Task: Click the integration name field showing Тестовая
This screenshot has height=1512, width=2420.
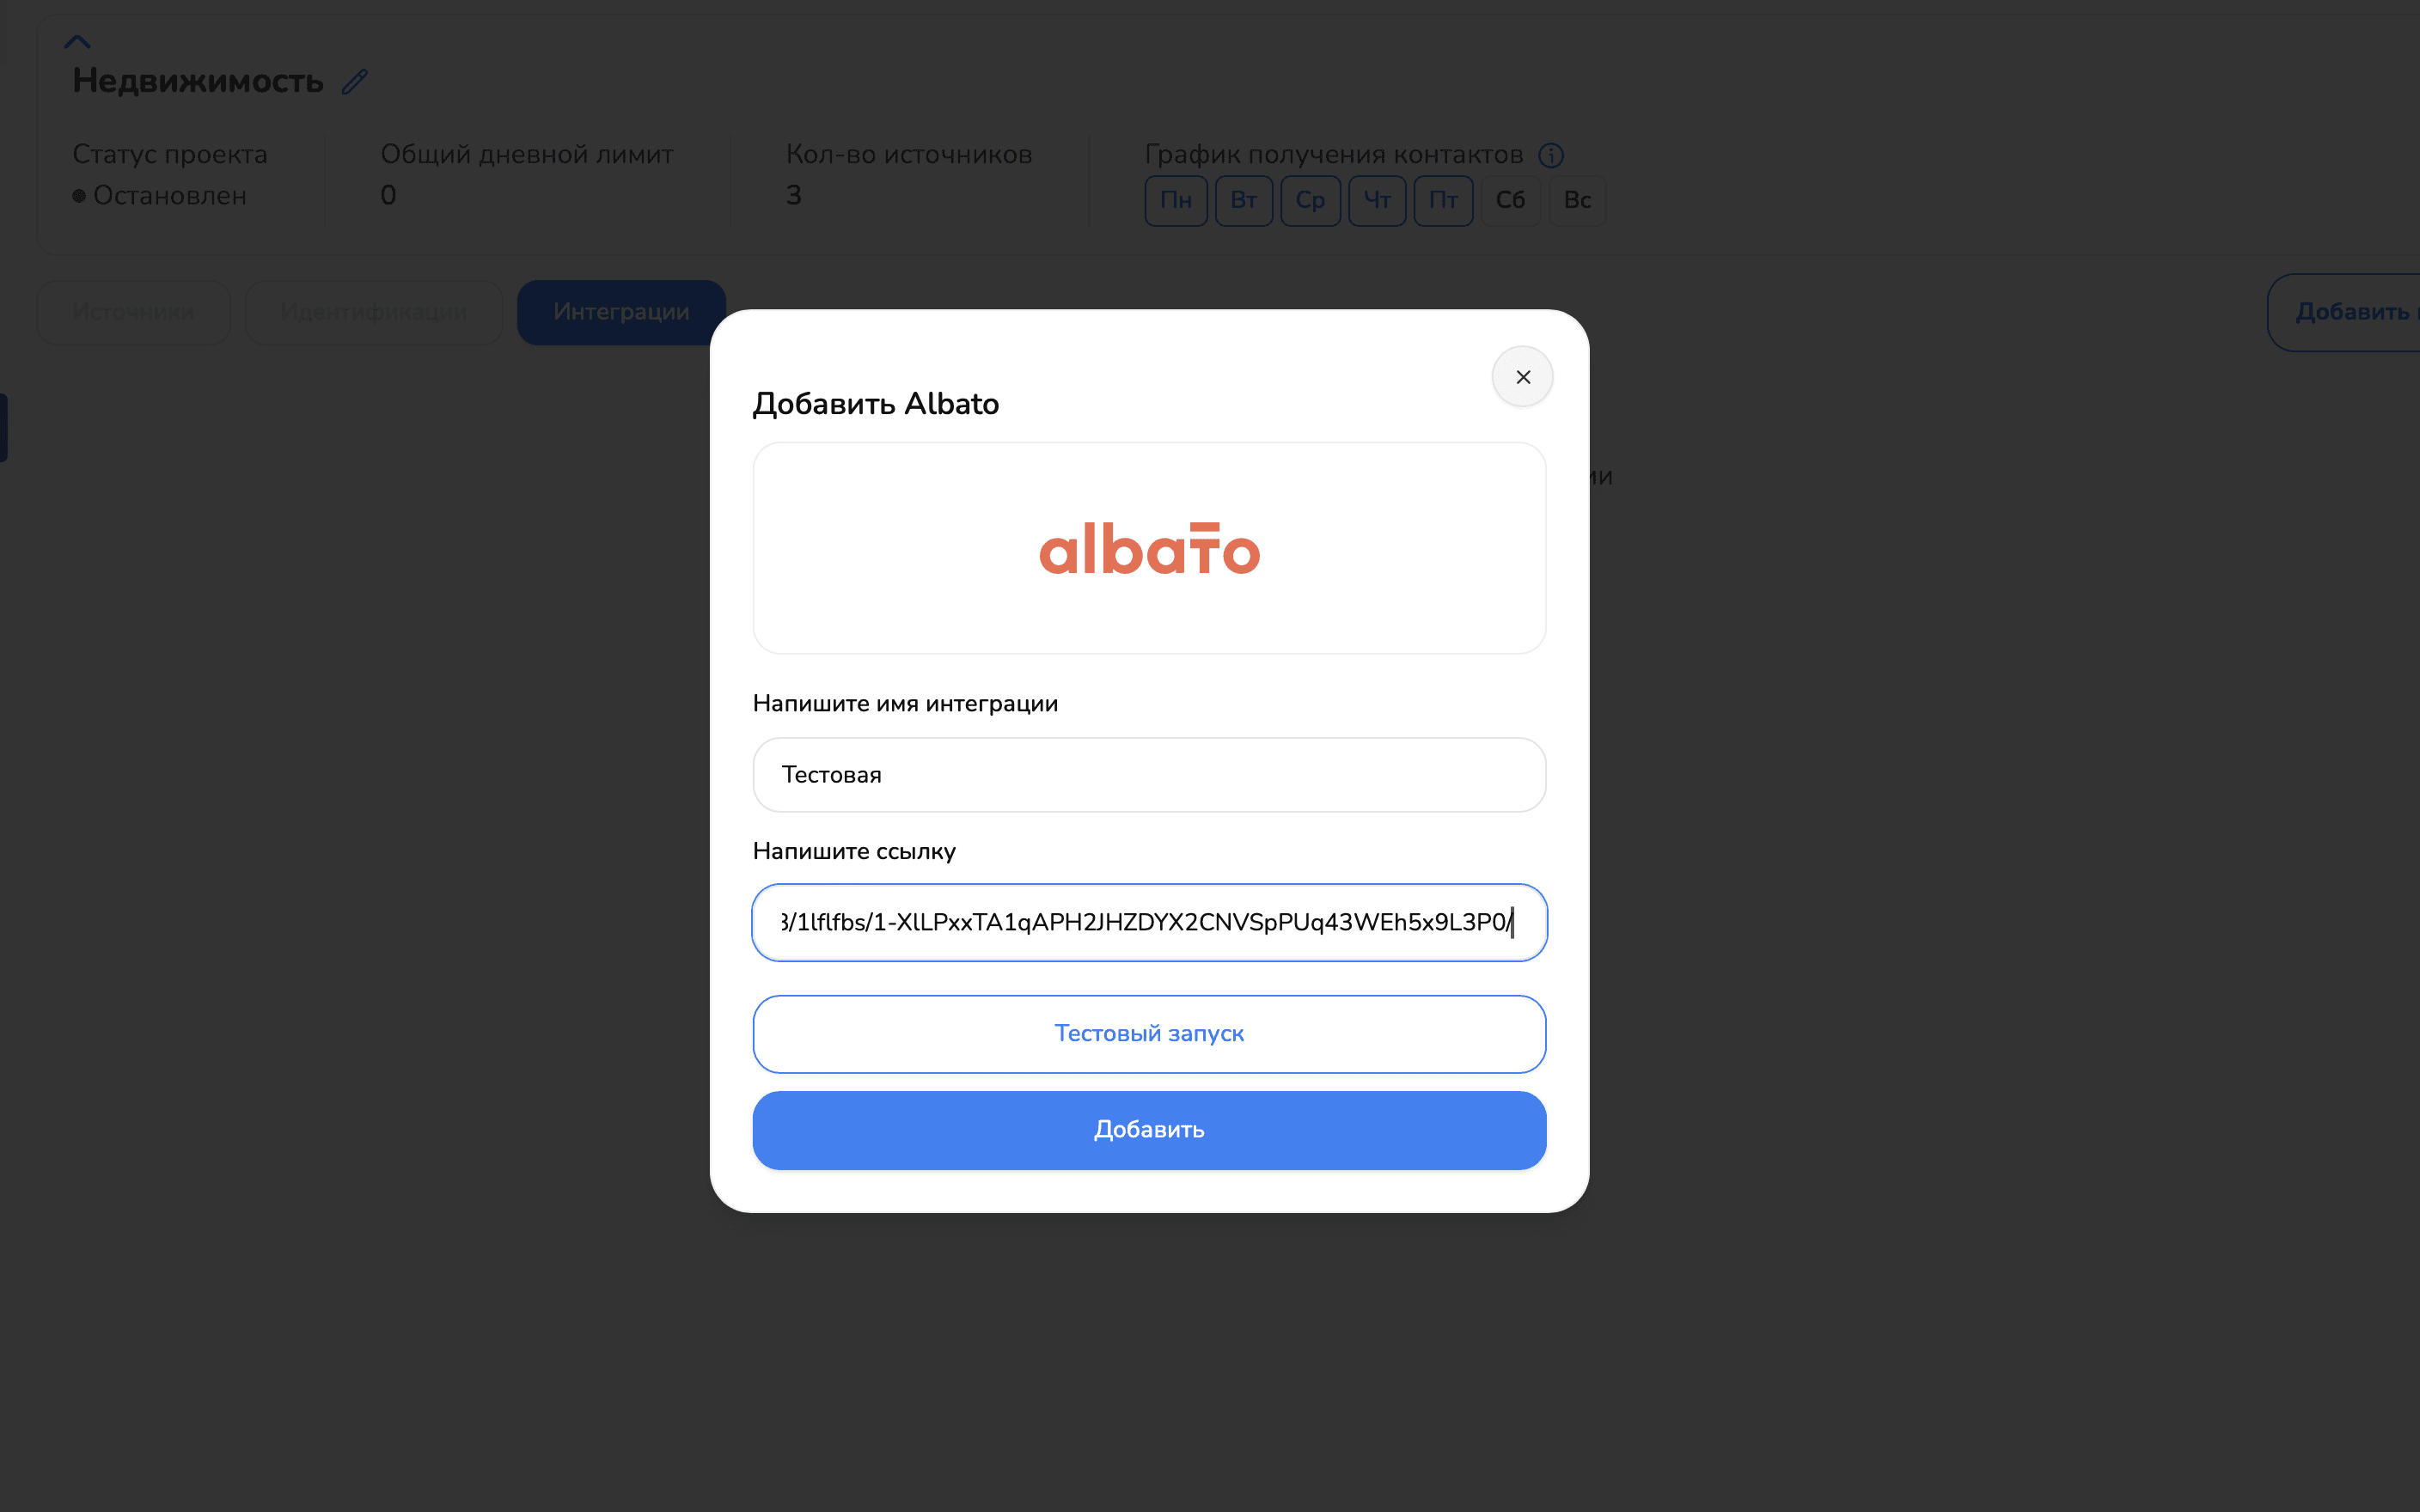Action: [x=1148, y=774]
